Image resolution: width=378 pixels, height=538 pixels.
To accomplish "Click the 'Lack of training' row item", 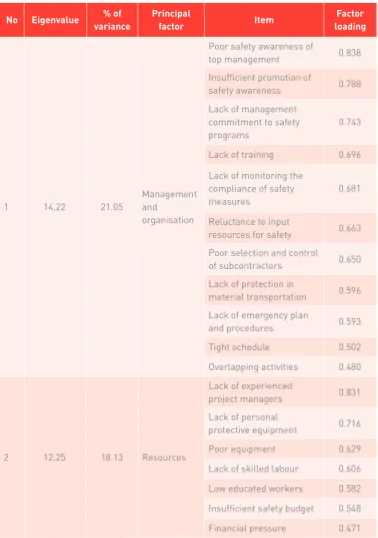I will point(264,155).
